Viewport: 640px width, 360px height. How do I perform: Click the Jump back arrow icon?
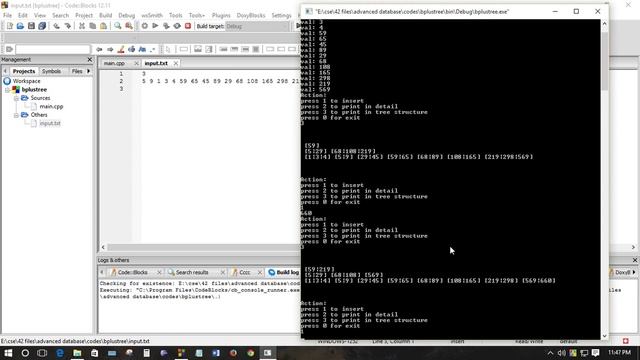coord(99,49)
